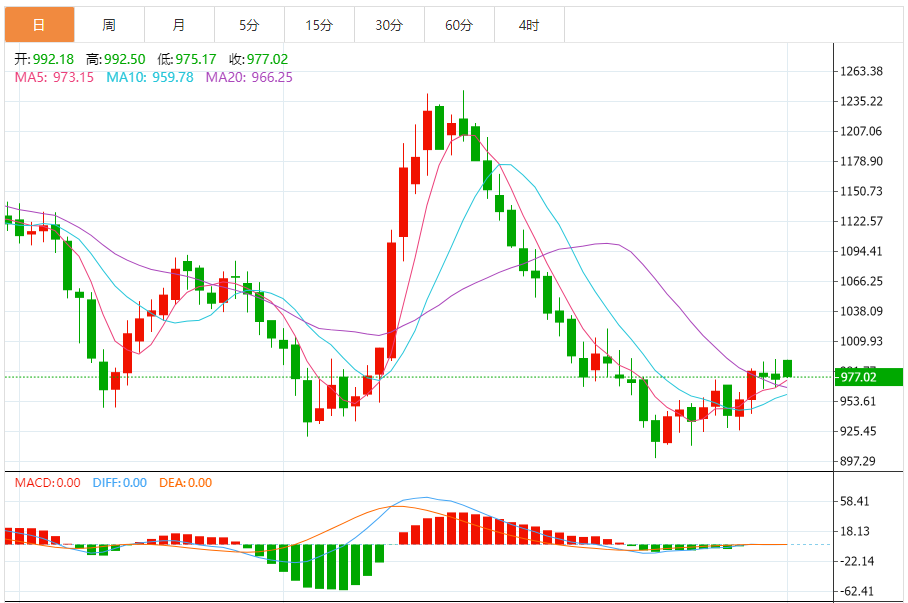Click the green 977.02 current price tag
Viewport: 908px width, 603px height.
[869, 377]
